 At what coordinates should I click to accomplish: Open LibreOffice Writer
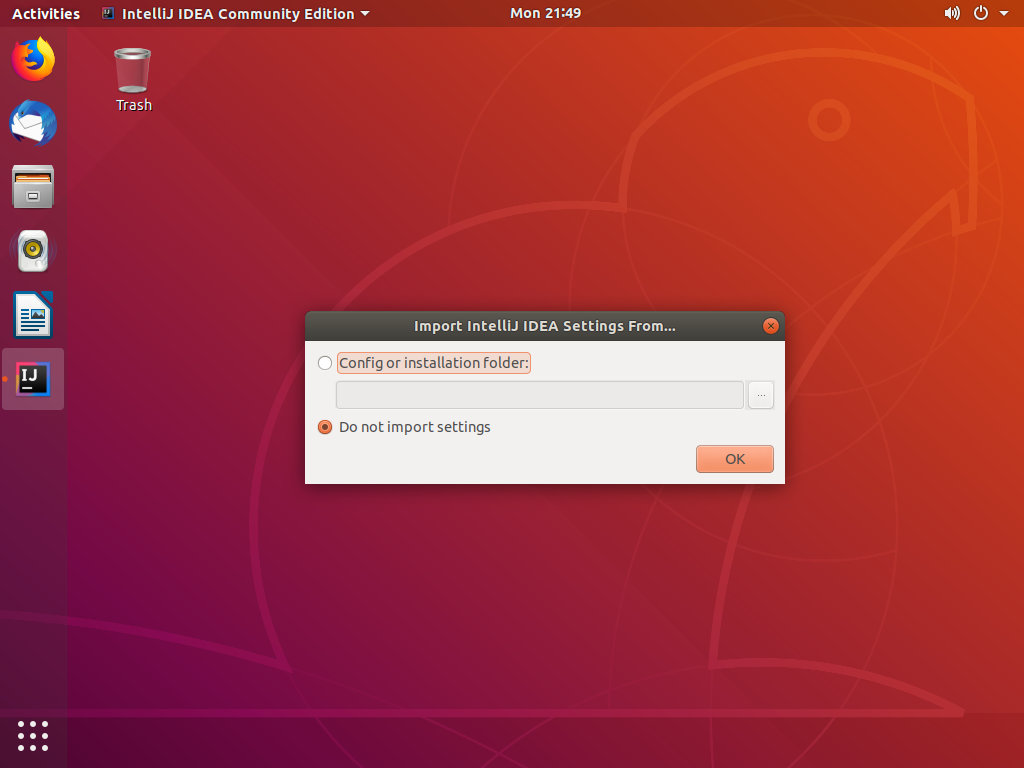(x=33, y=315)
